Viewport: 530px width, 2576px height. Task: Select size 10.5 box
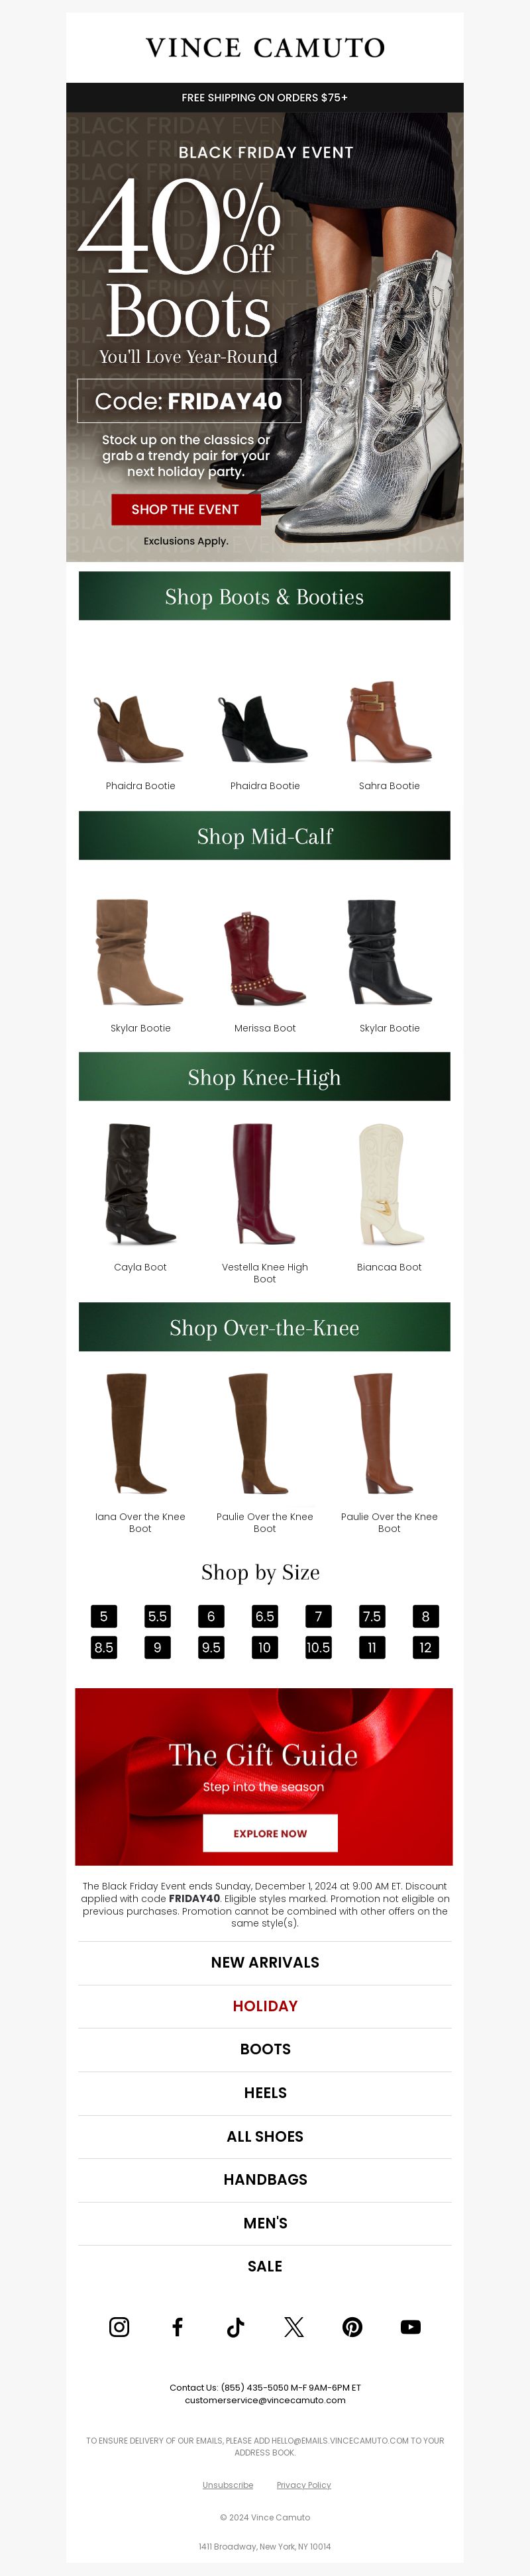318,1647
